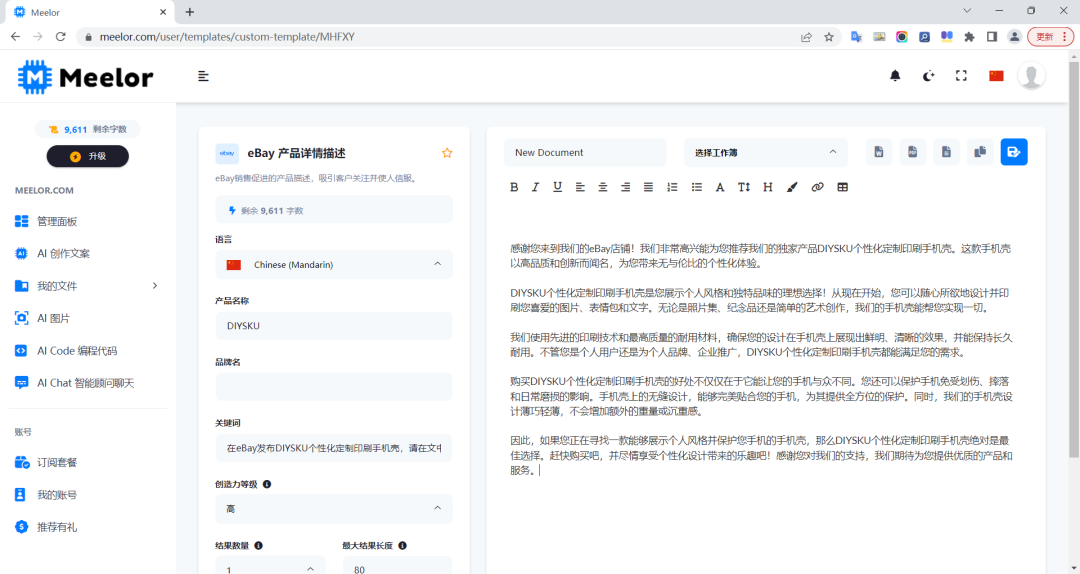Enter fullscreen mode

pyautogui.click(x=961, y=76)
